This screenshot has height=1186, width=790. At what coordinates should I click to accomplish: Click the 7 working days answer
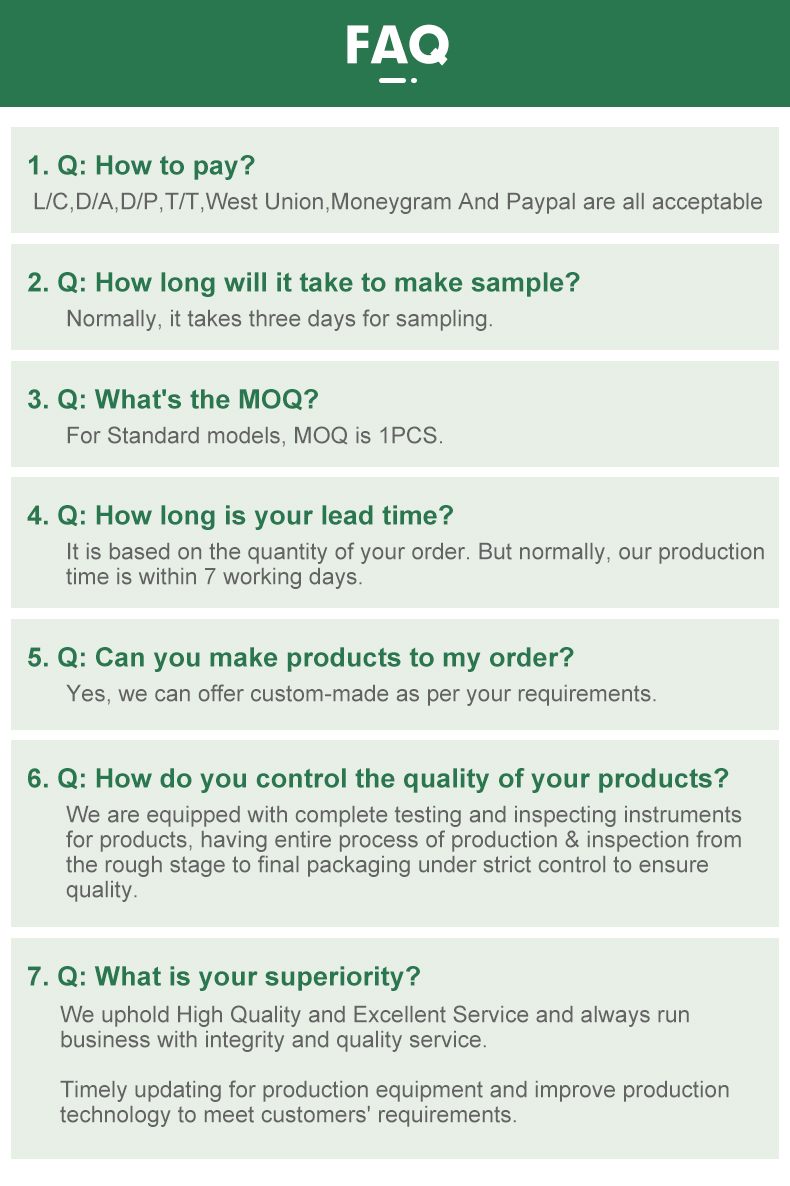click(415, 564)
